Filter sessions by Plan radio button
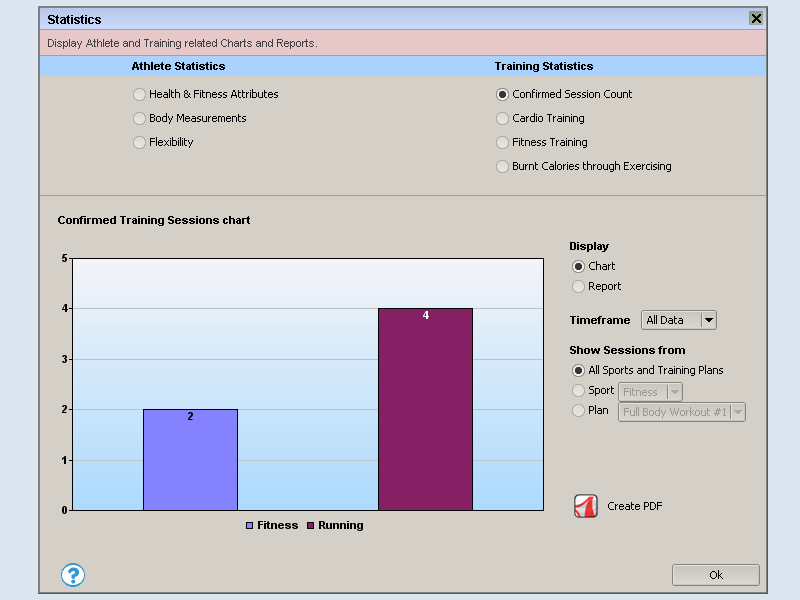 click(578, 410)
